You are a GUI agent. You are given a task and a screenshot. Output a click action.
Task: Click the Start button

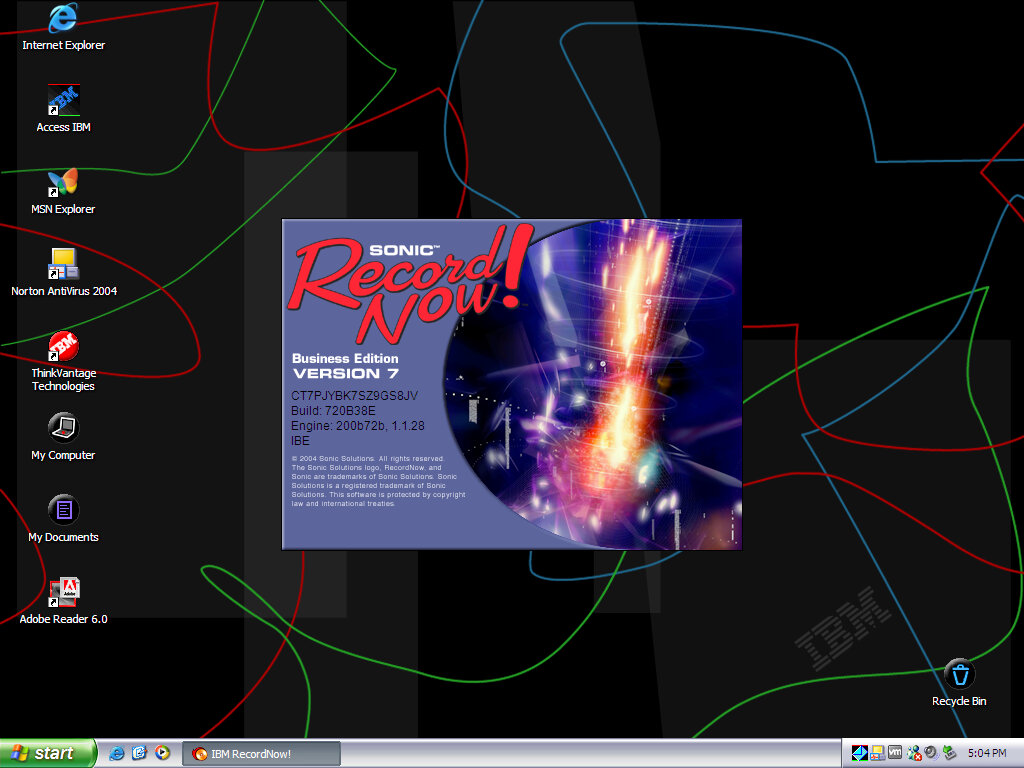(x=48, y=753)
